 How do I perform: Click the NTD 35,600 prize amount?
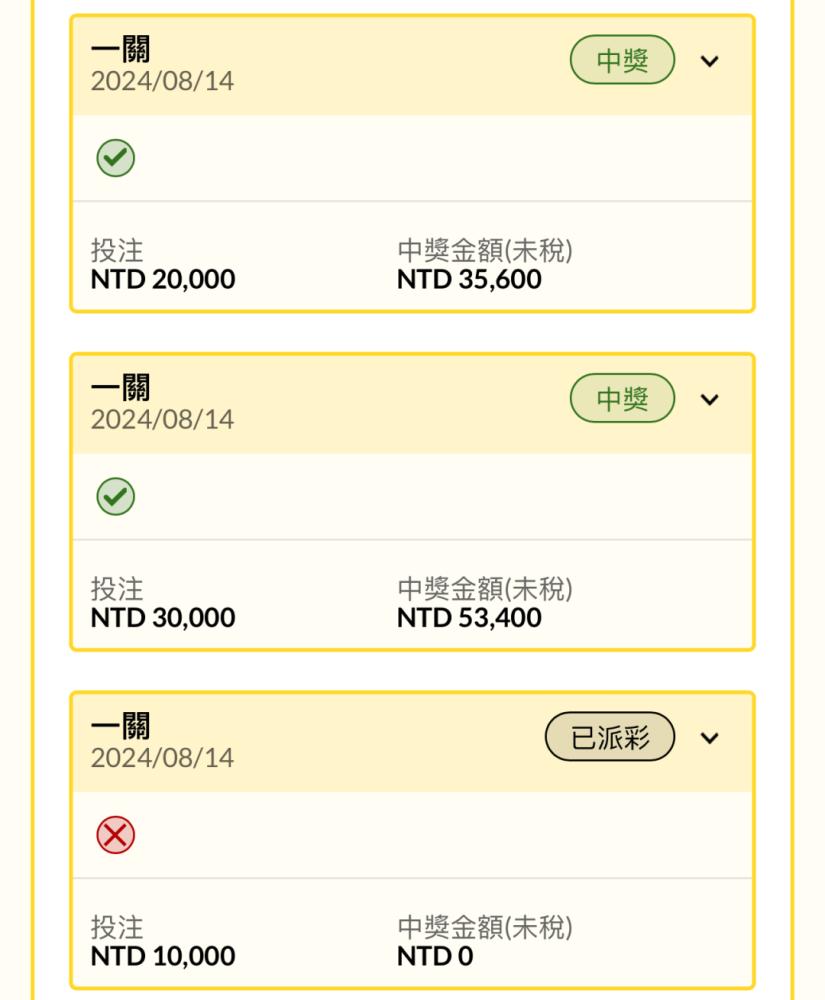(469, 279)
